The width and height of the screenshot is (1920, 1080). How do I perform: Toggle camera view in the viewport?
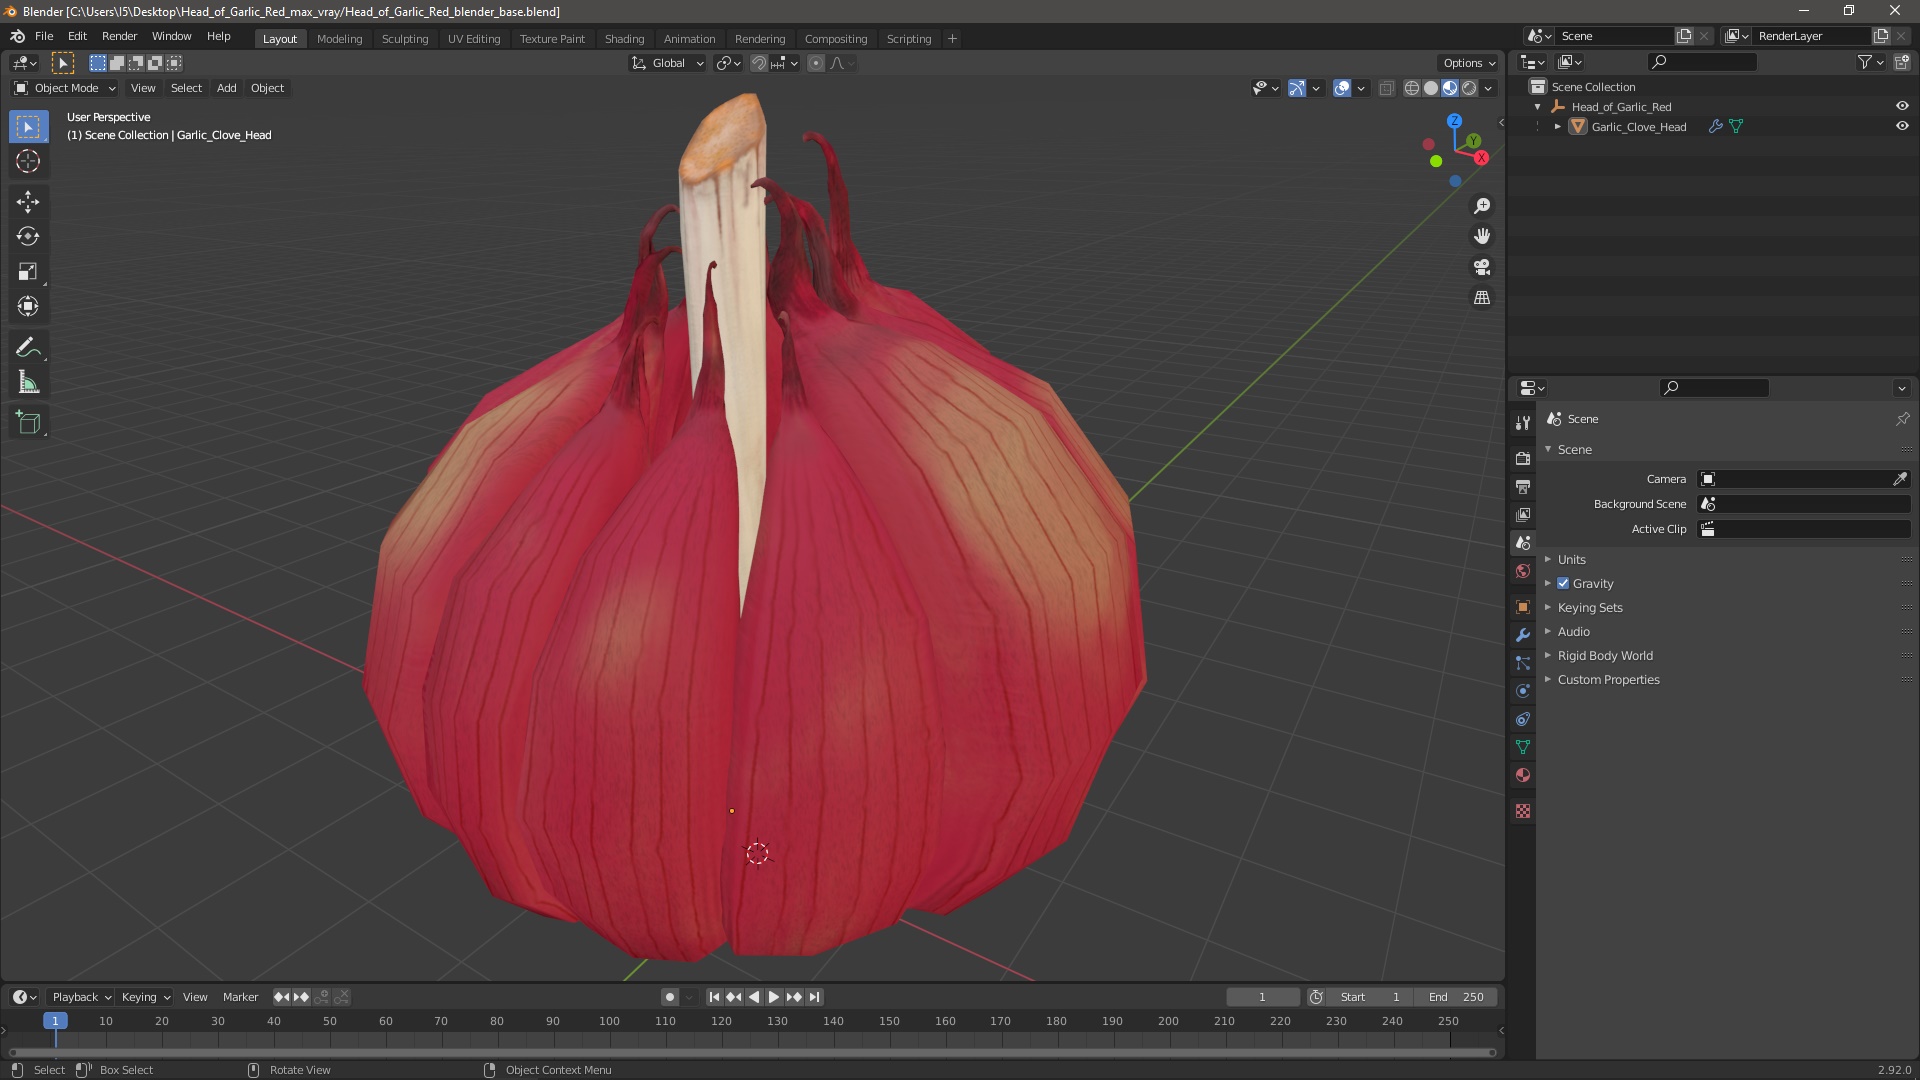(1482, 268)
